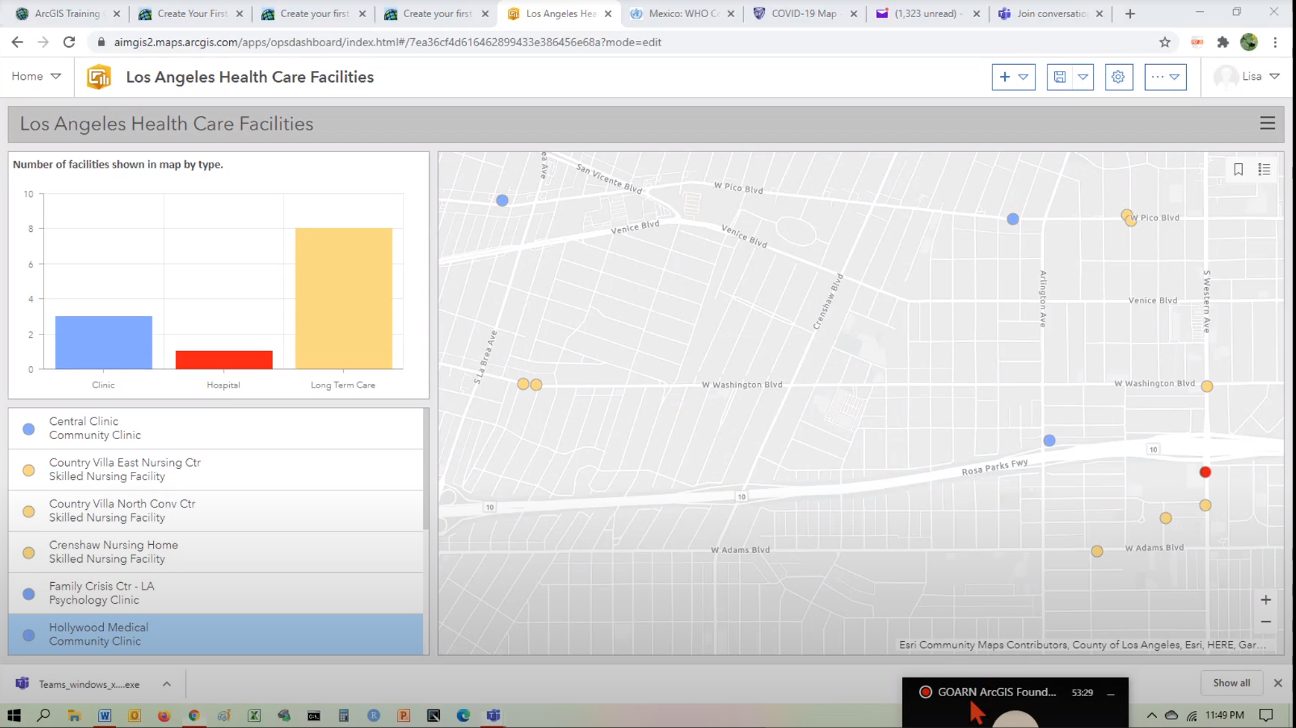The image size is (1296, 728).
Task: Open the dashboard settings gear
Action: click(x=1118, y=77)
